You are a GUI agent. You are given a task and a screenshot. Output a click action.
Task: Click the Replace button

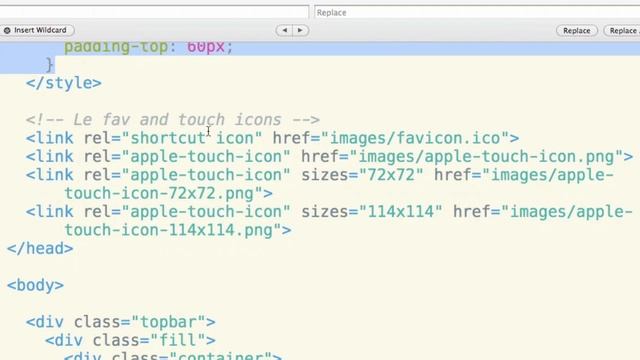[576, 31]
